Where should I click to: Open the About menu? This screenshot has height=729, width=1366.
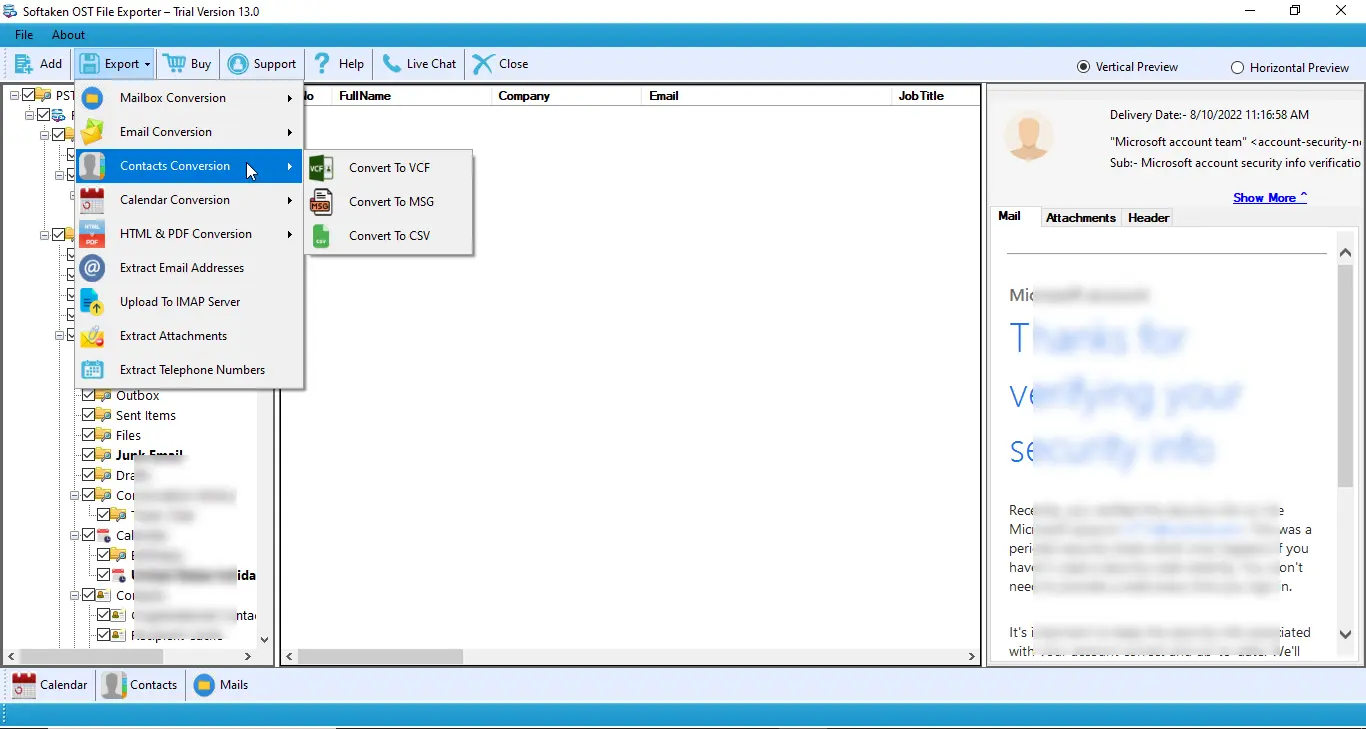[68, 34]
